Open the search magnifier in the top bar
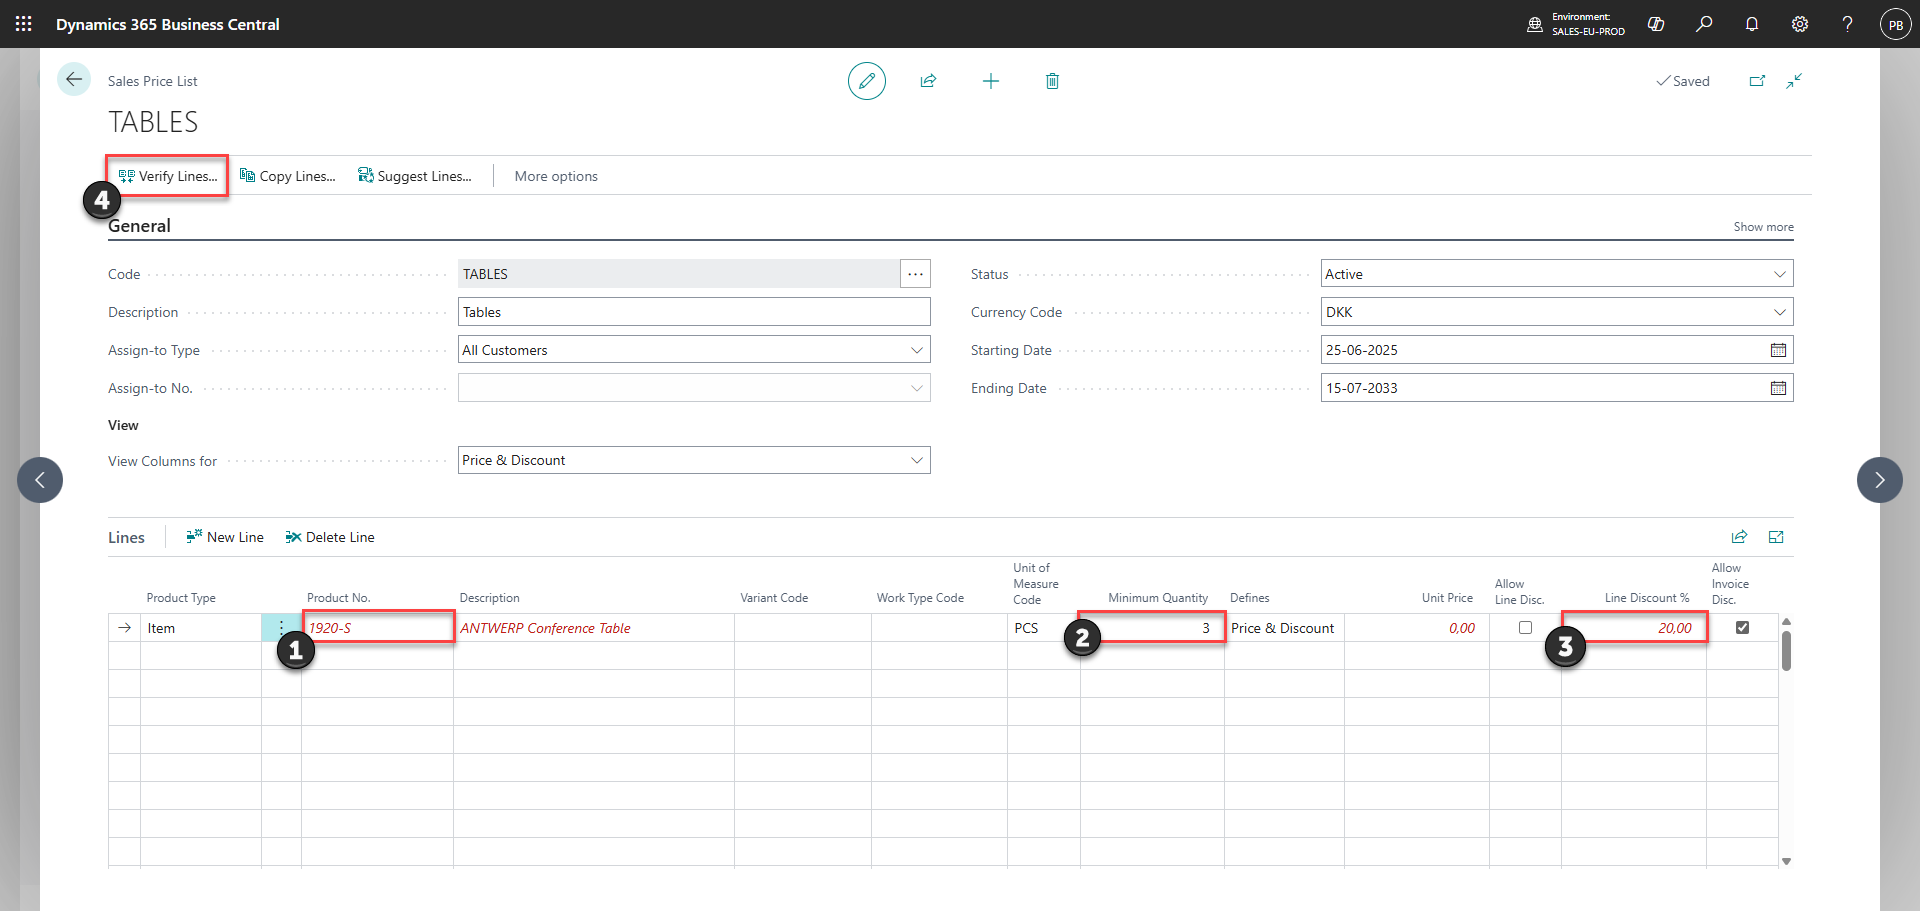The height and width of the screenshot is (911, 1920). pos(1704,24)
